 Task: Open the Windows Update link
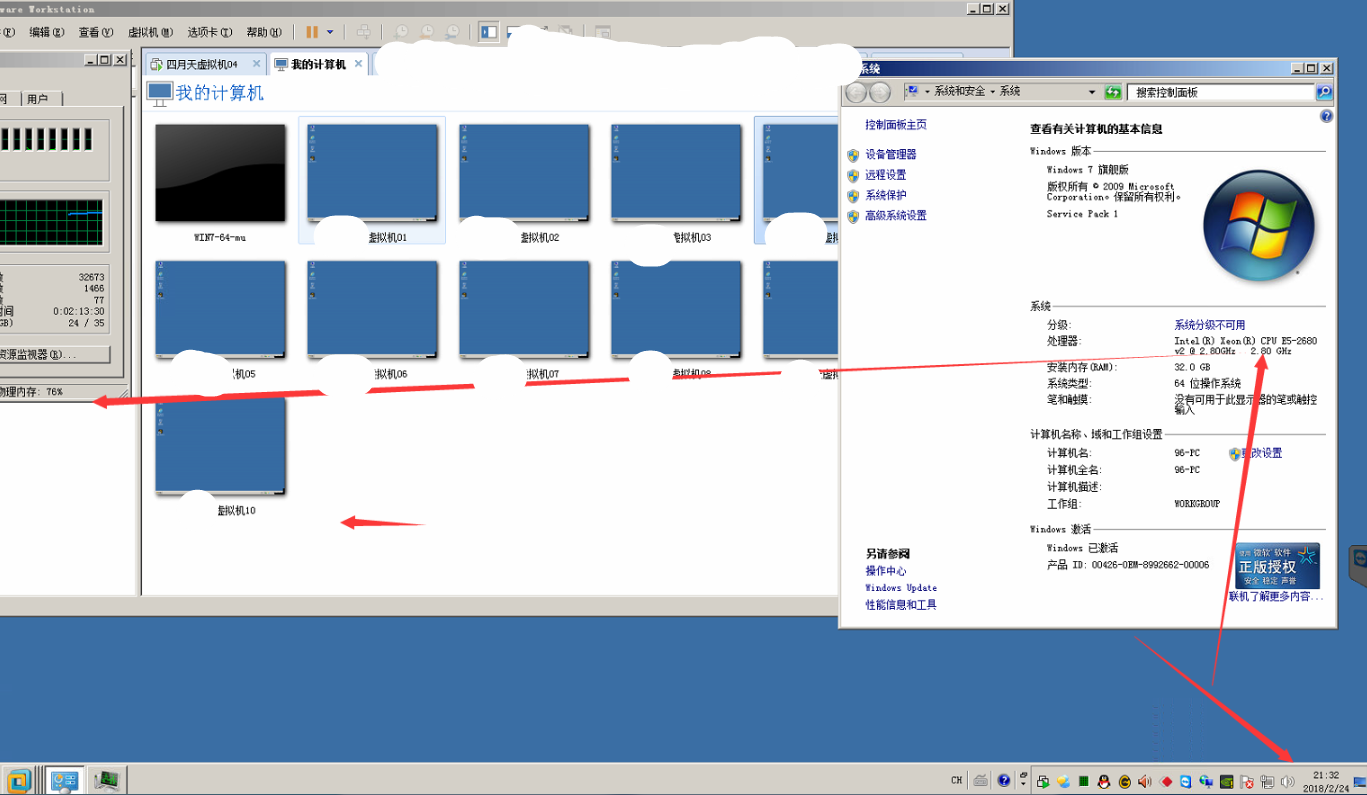click(901, 588)
